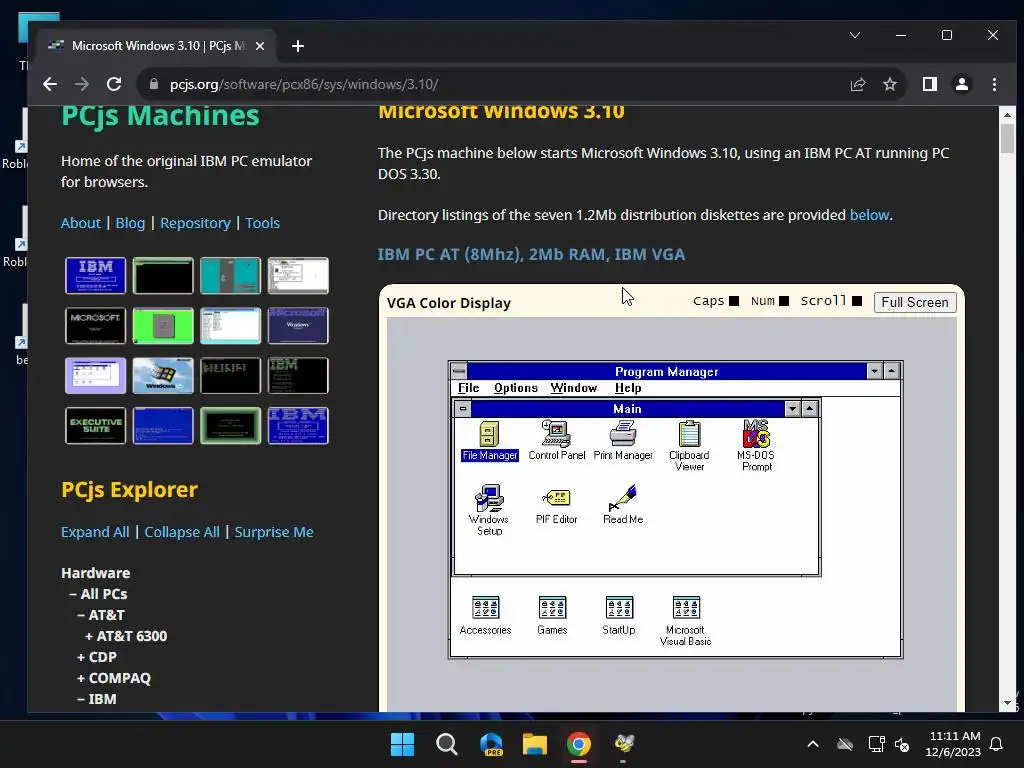Select the StartUp group icon
The height and width of the screenshot is (768, 1024).
pos(618,615)
